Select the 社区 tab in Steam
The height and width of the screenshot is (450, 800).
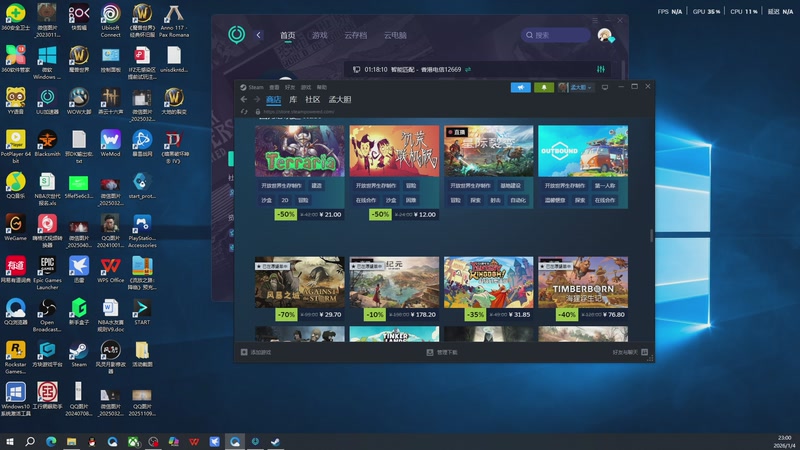[312, 99]
